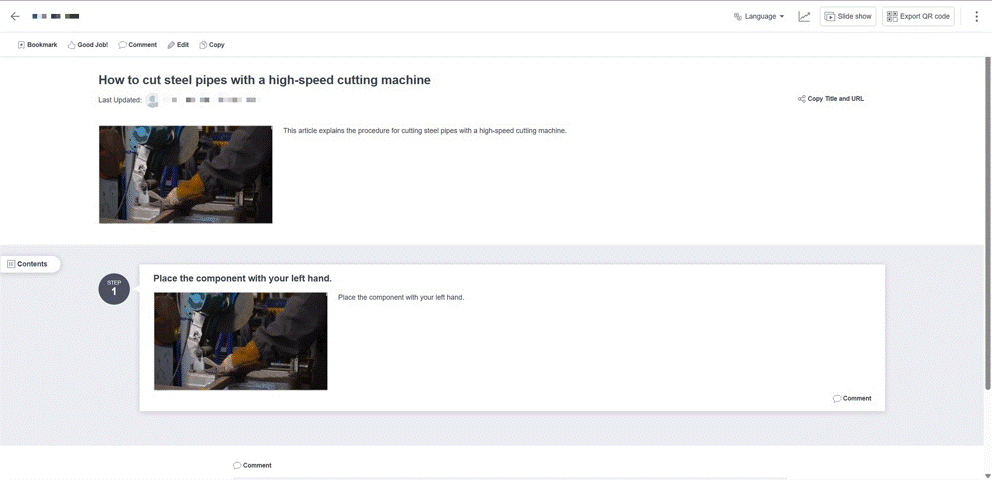
Task: Open the Contents side panel
Action: point(28,264)
